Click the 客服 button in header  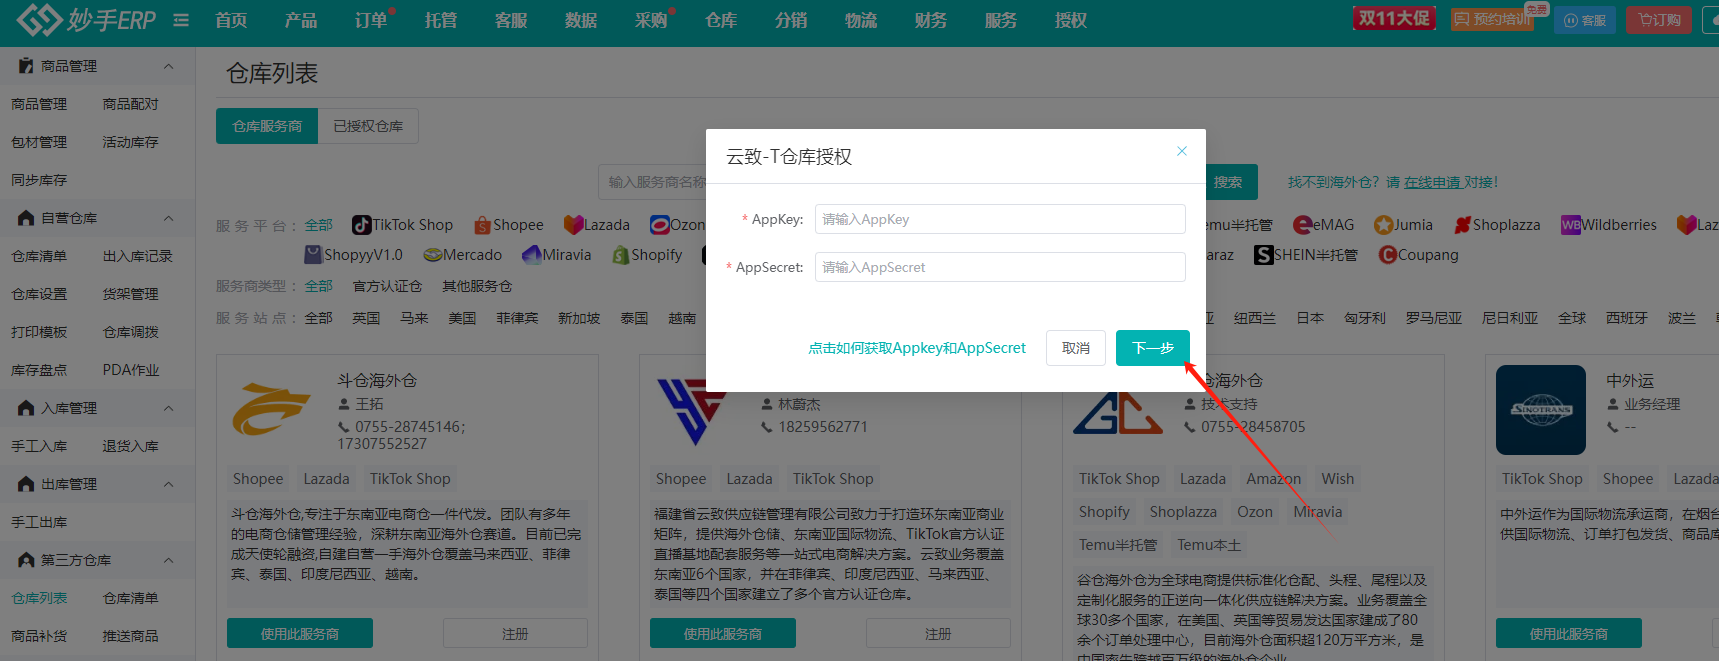point(1585,20)
